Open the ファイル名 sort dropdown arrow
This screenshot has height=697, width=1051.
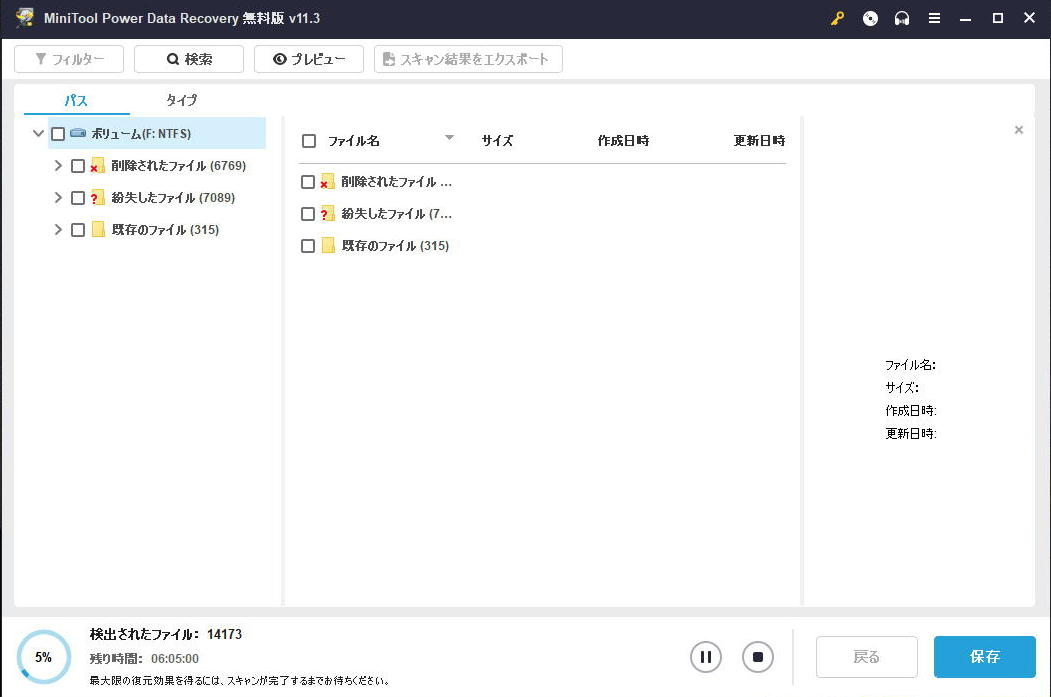click(x=449, y=138)
